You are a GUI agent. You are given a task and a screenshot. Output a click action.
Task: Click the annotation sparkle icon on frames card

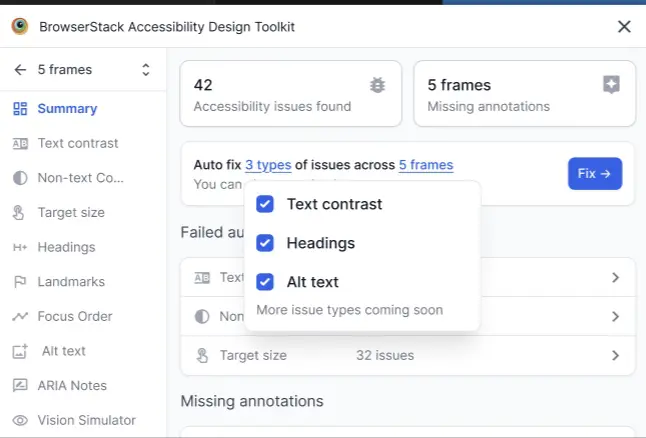611,85
